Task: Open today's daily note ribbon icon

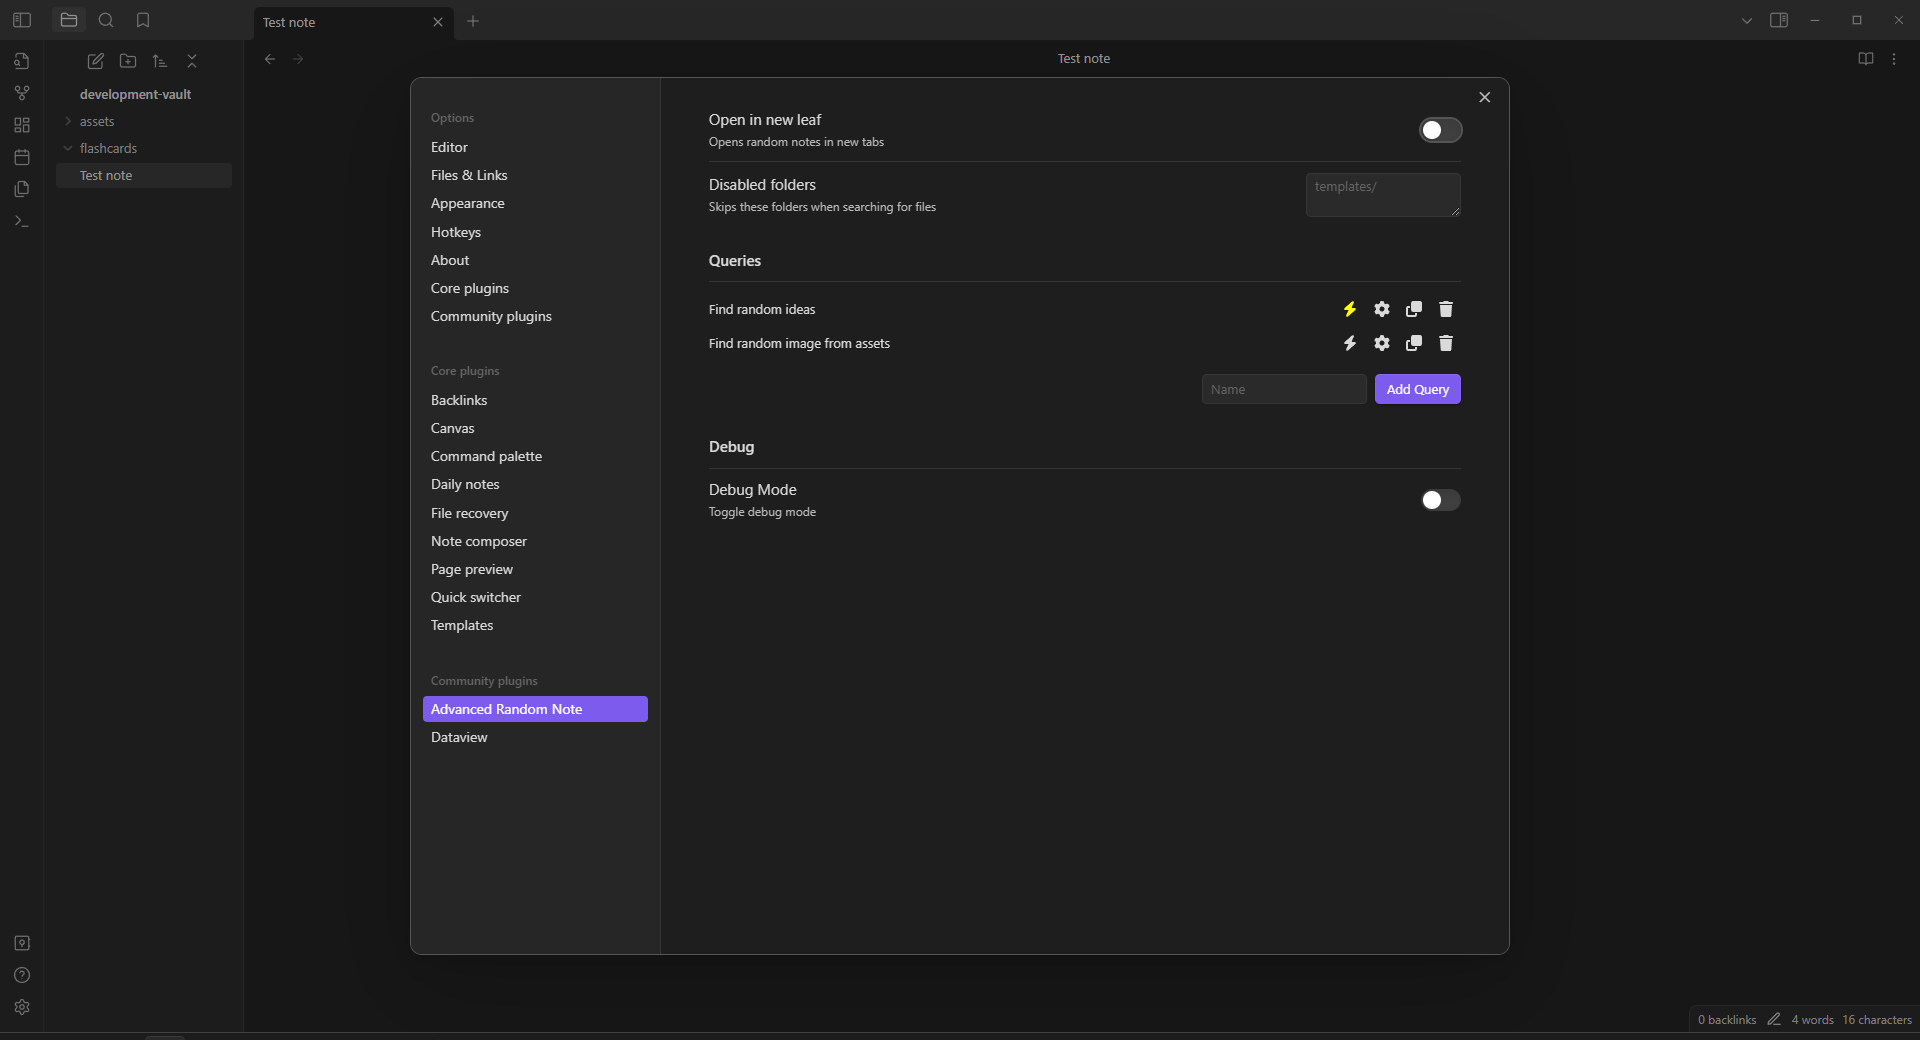Action: (22, 157)
